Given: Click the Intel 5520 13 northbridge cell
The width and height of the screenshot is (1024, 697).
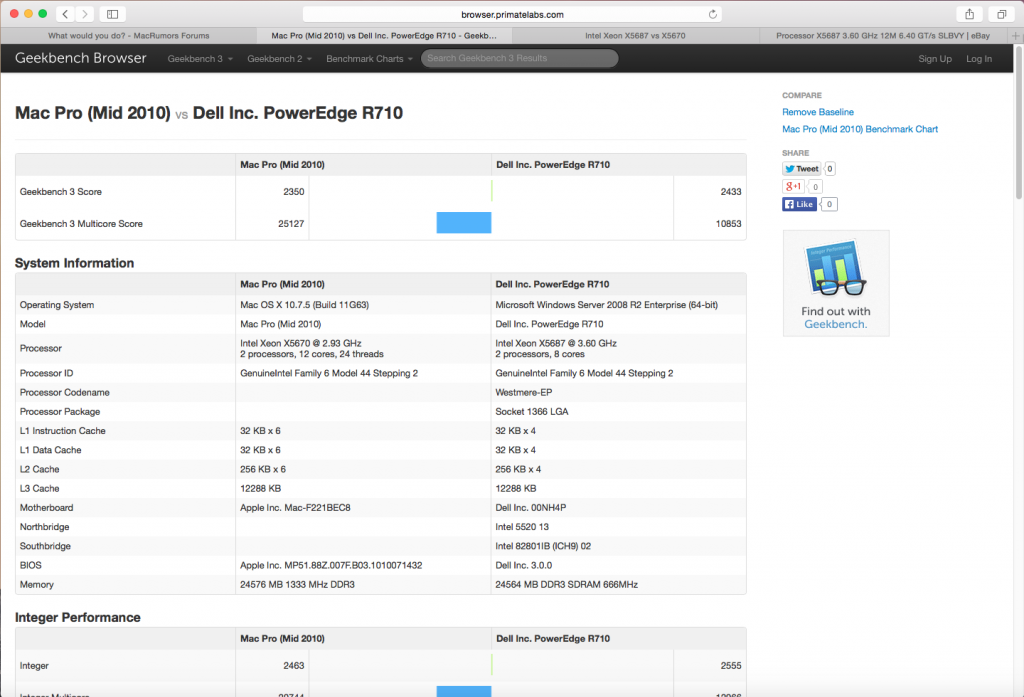Looking at the screenshot, I should click(522, 527).
